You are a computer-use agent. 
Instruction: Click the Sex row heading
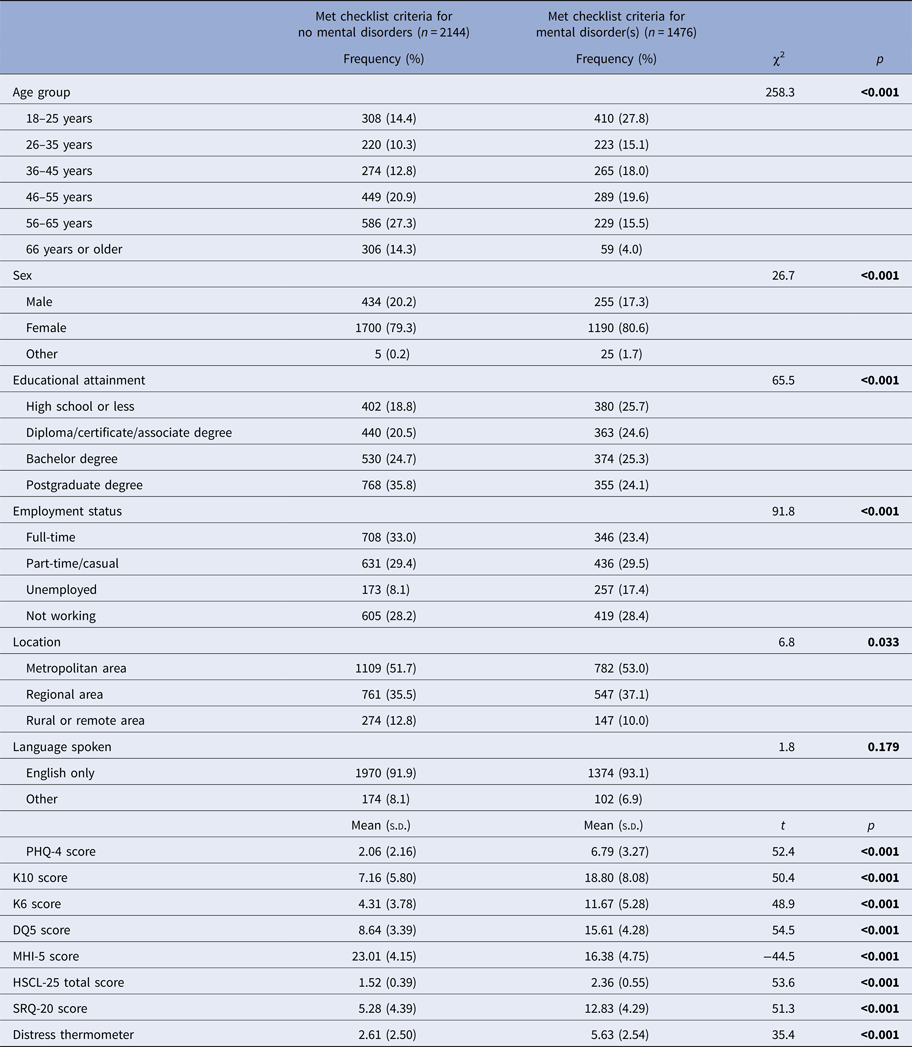(x=22, y=275)
